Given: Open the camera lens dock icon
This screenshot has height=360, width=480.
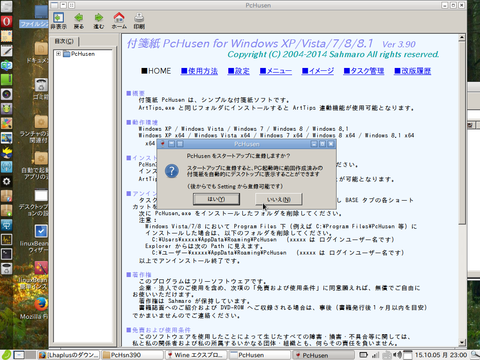Looking at the screenshot, I should coord(6,94).
